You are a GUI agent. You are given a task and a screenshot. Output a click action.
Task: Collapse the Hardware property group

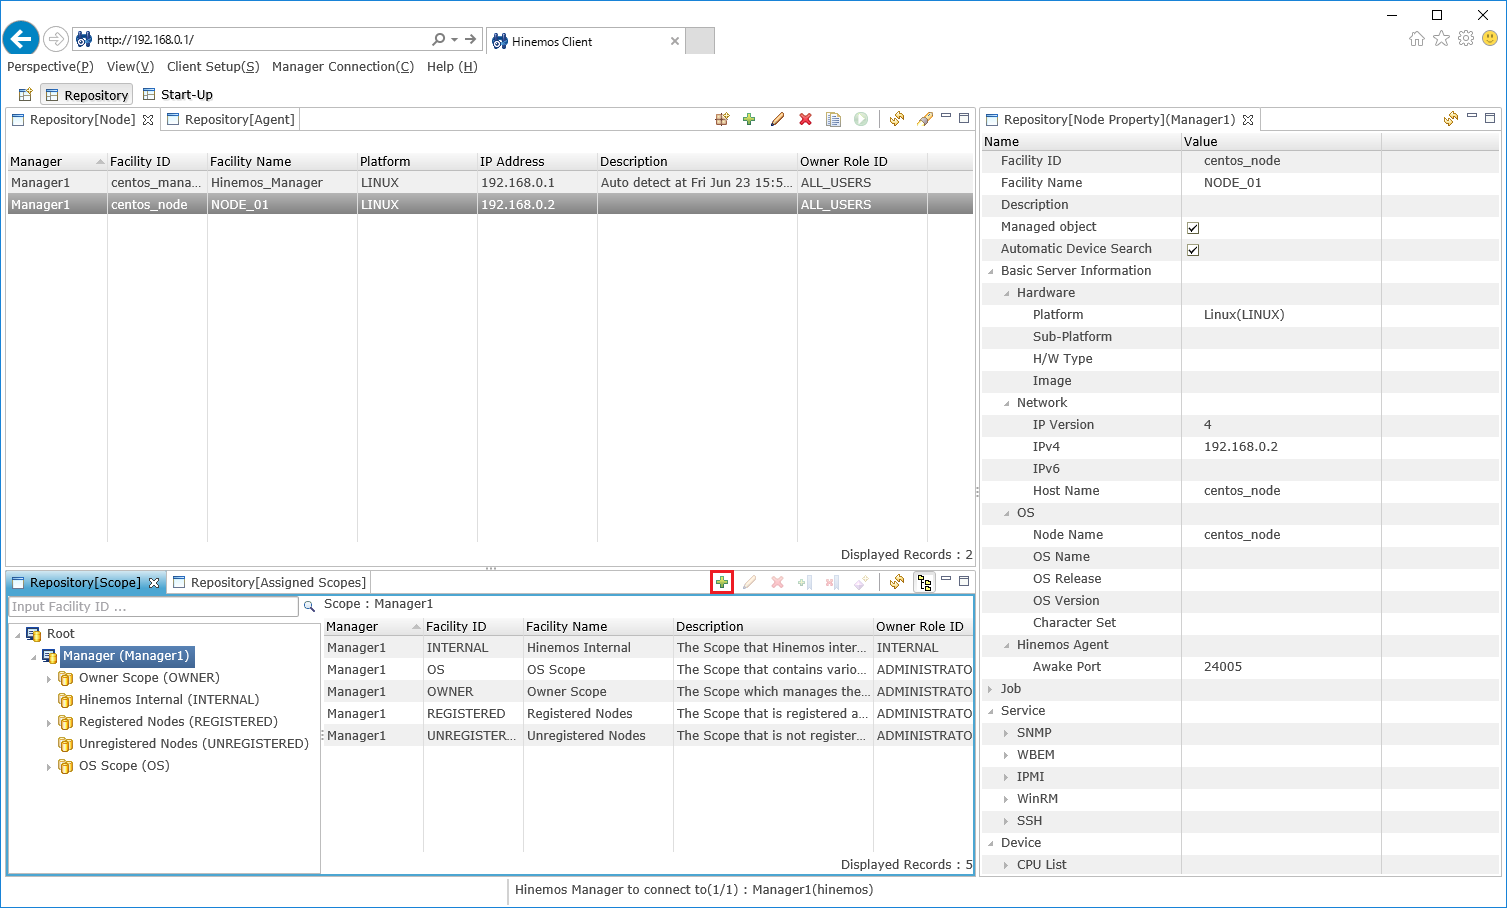1007,293
